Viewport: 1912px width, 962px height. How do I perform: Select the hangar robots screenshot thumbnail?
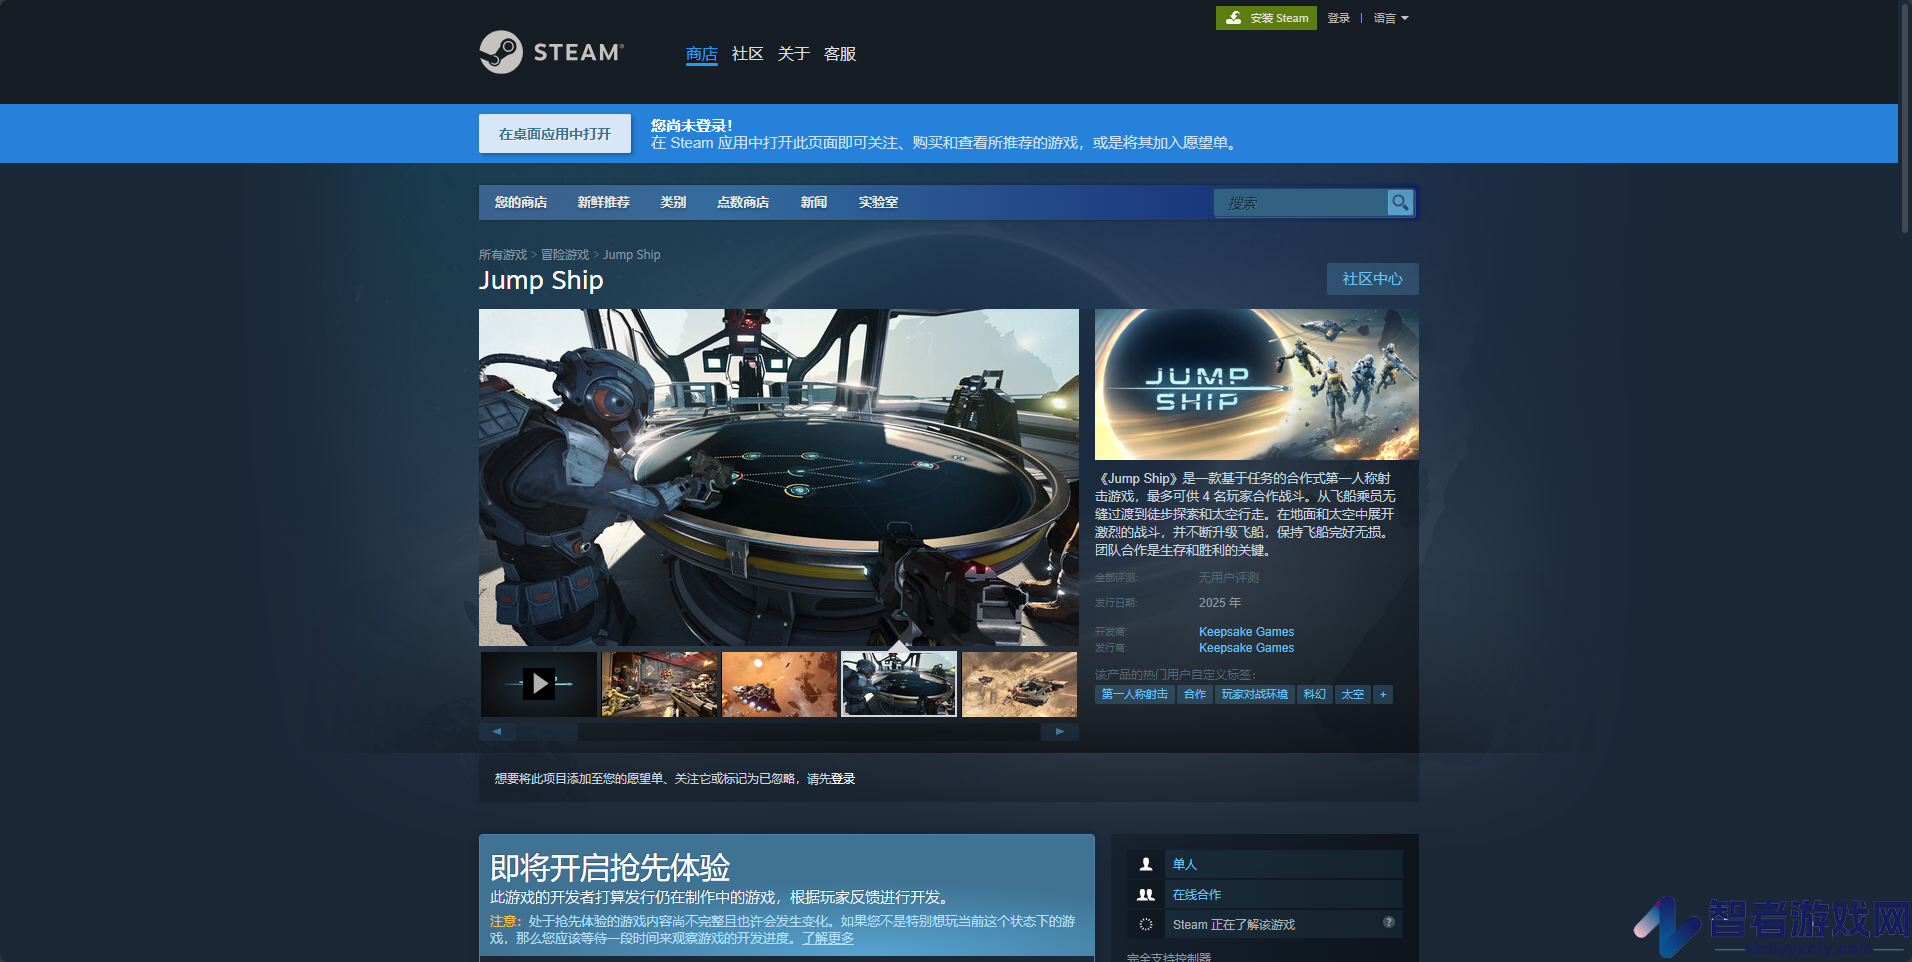[x=660, y=684]
